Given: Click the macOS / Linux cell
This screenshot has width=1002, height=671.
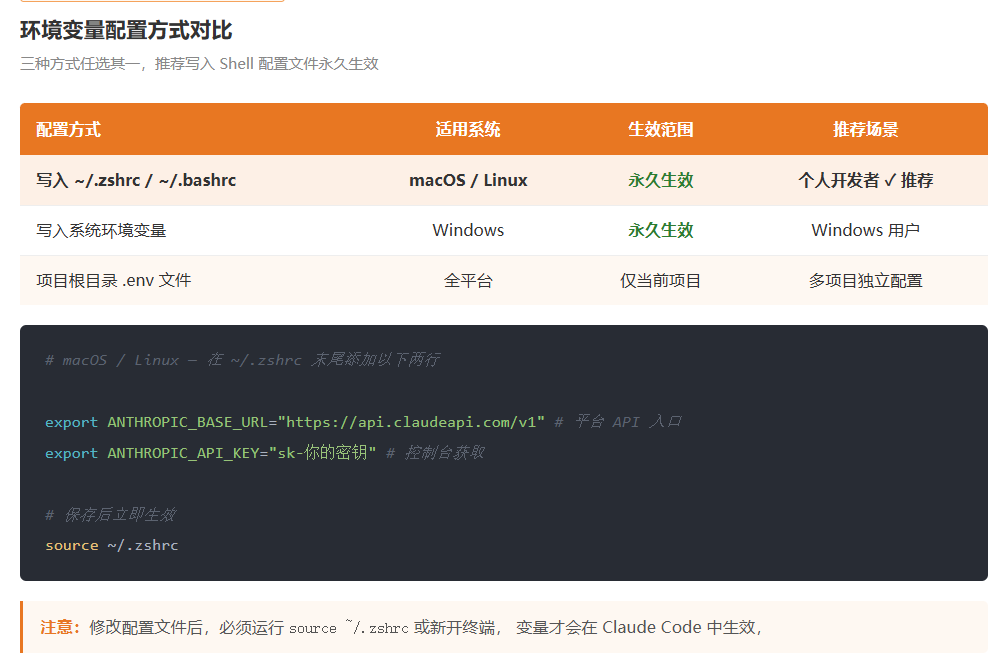Looking at the screenshot, I should pyautogui.click(x=468, y=180).
